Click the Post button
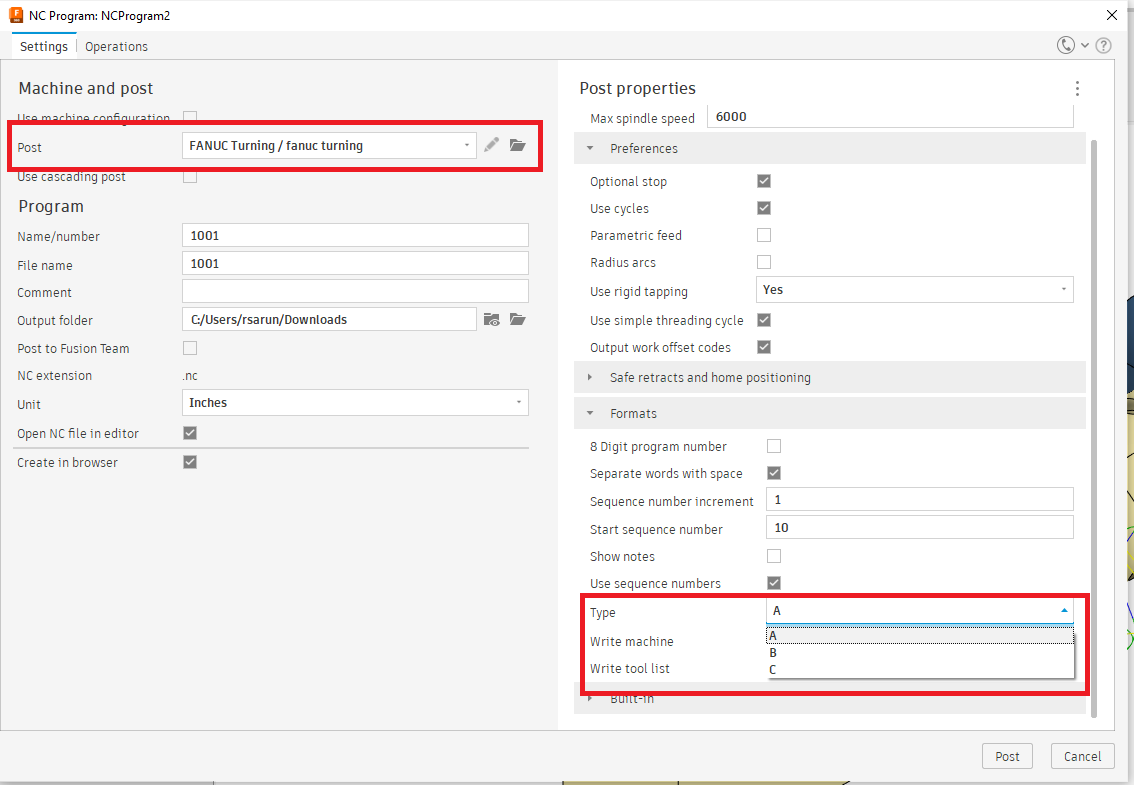The width and height of the screenshot is (1134, 785). 1007,756
